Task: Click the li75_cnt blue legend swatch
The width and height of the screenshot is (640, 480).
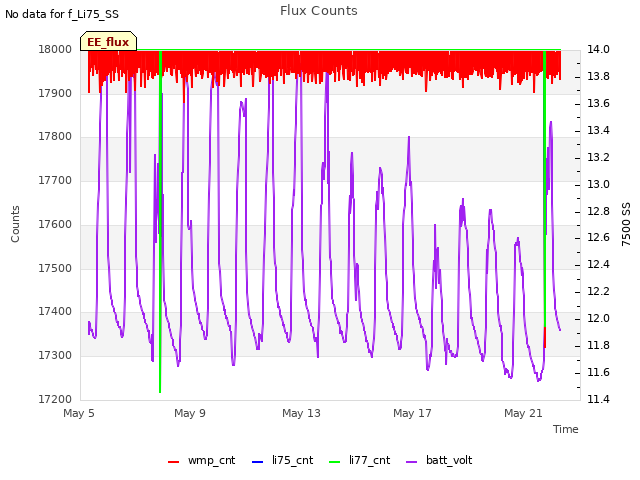Action: click(258, 462)
